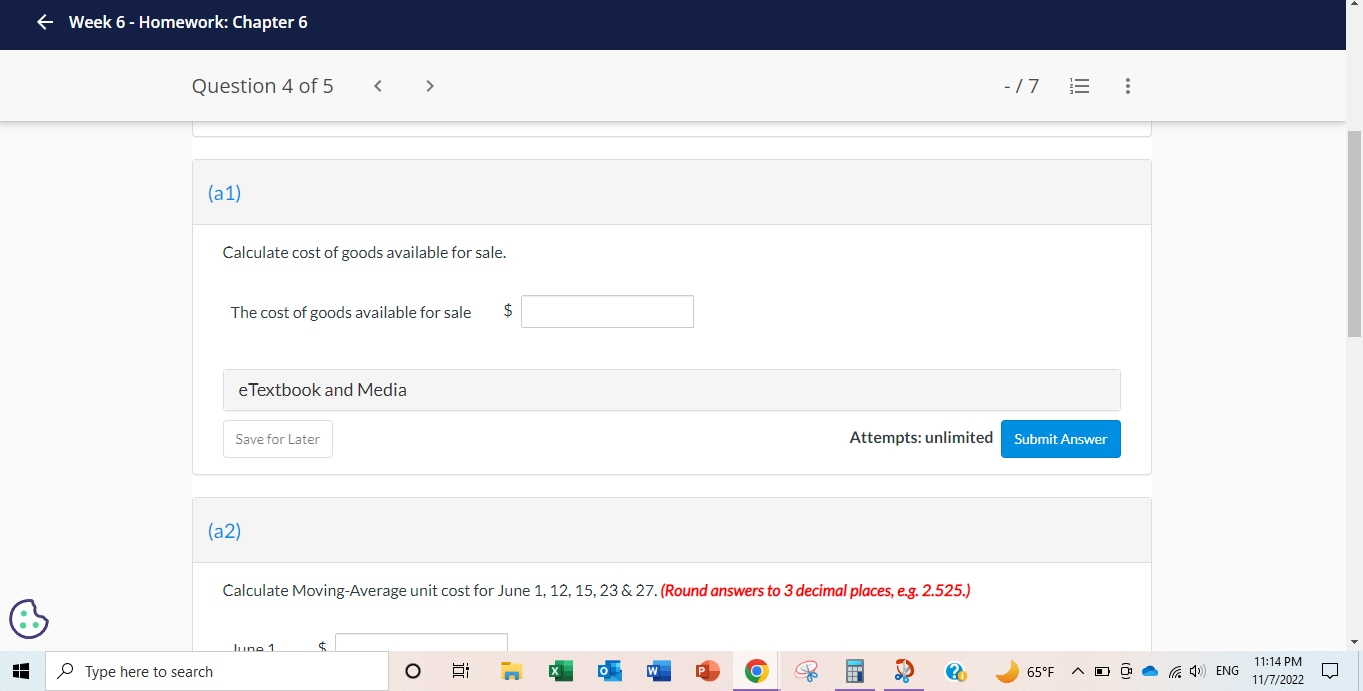Screen dimensions: 1363x691
Task: Open Wi-Fi network settings icon
Action: (1174, 671)
